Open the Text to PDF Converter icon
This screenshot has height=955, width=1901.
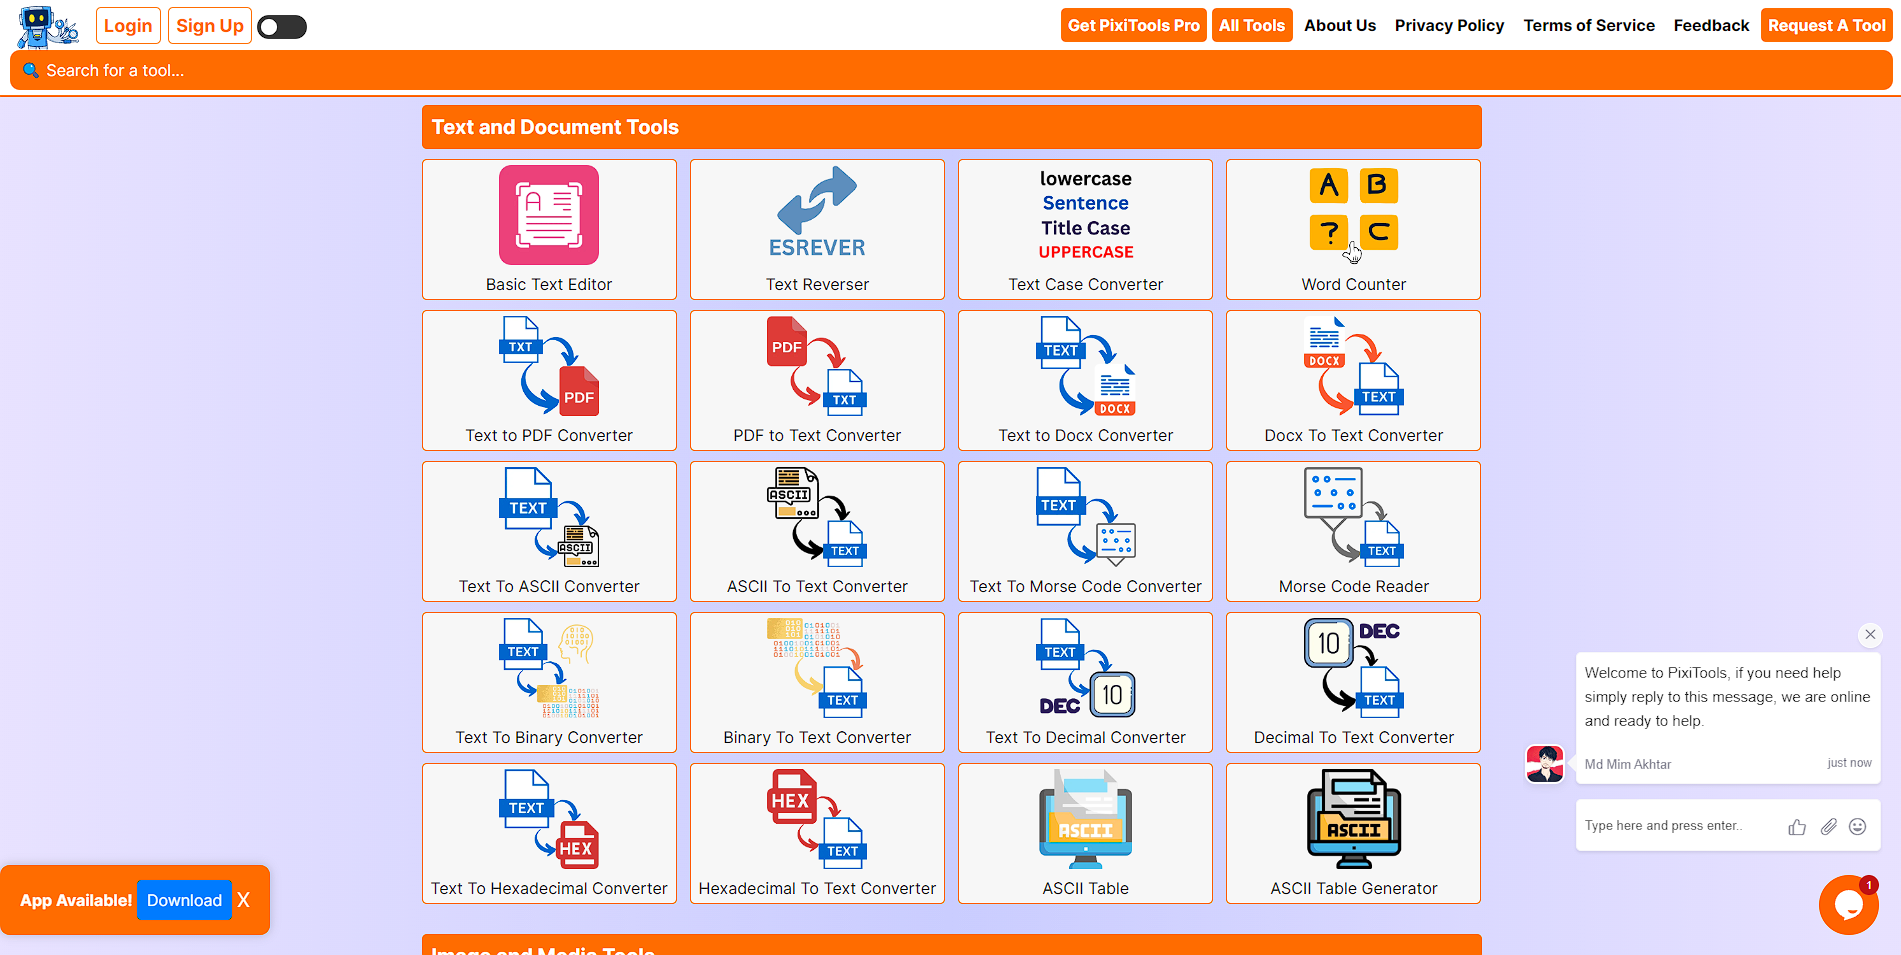pos(549,366)
